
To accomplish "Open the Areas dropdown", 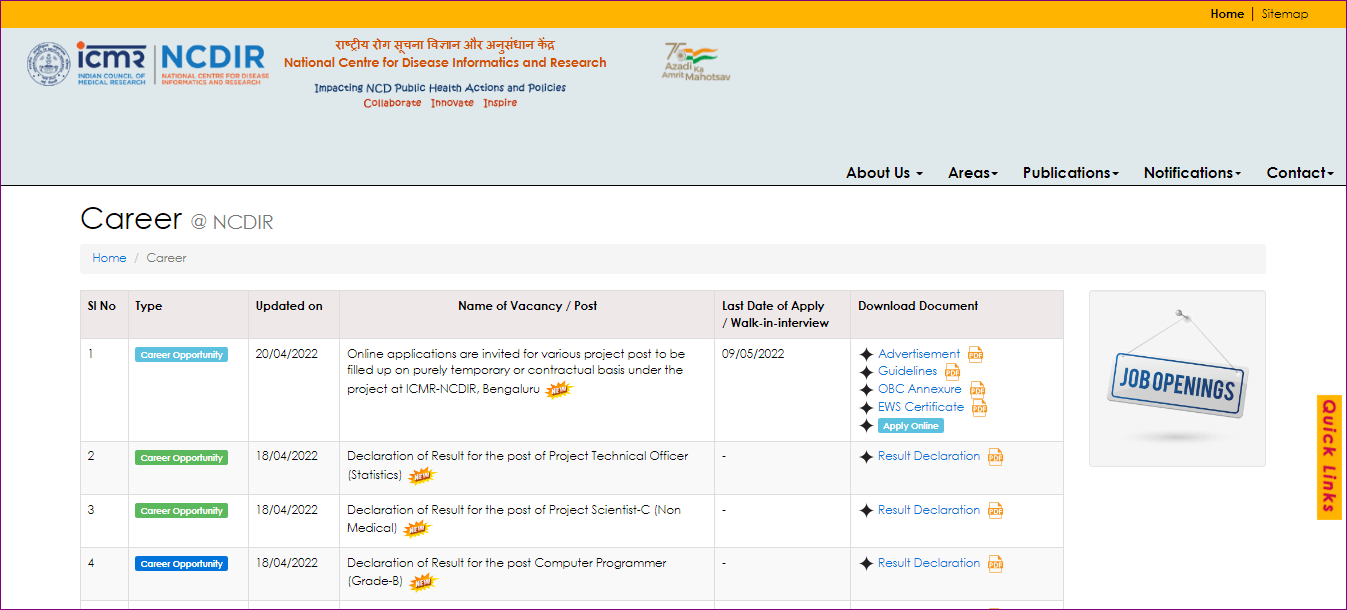I will click(x=971, y=172).
